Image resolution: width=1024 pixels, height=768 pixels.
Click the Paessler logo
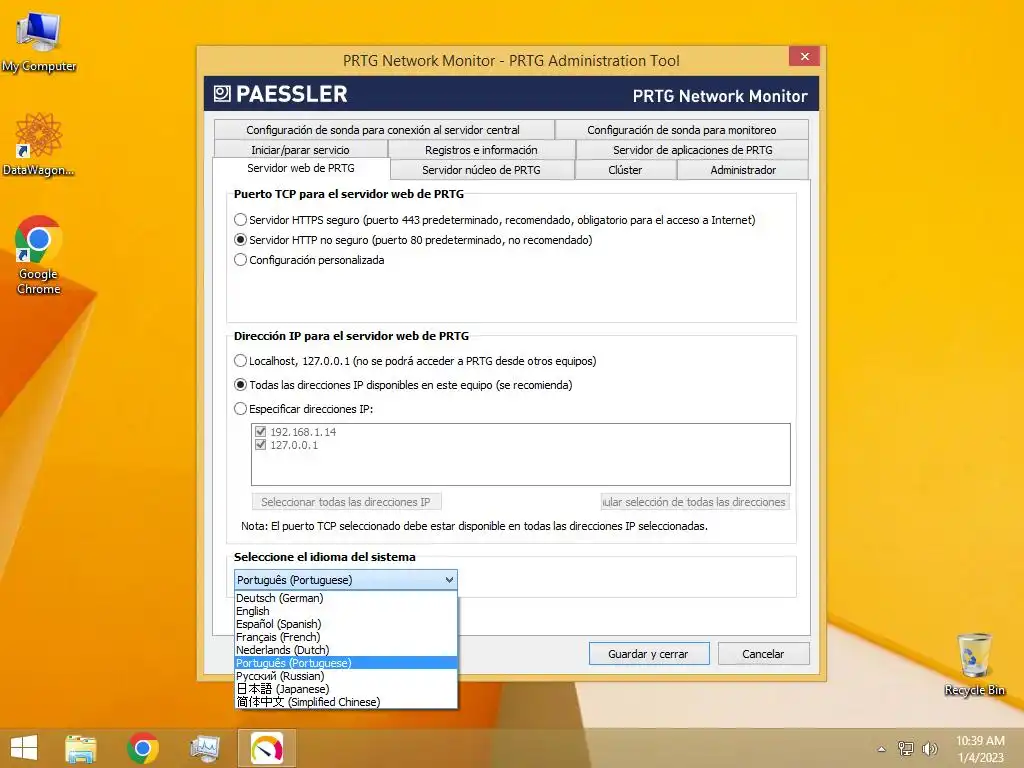(281, 94)
